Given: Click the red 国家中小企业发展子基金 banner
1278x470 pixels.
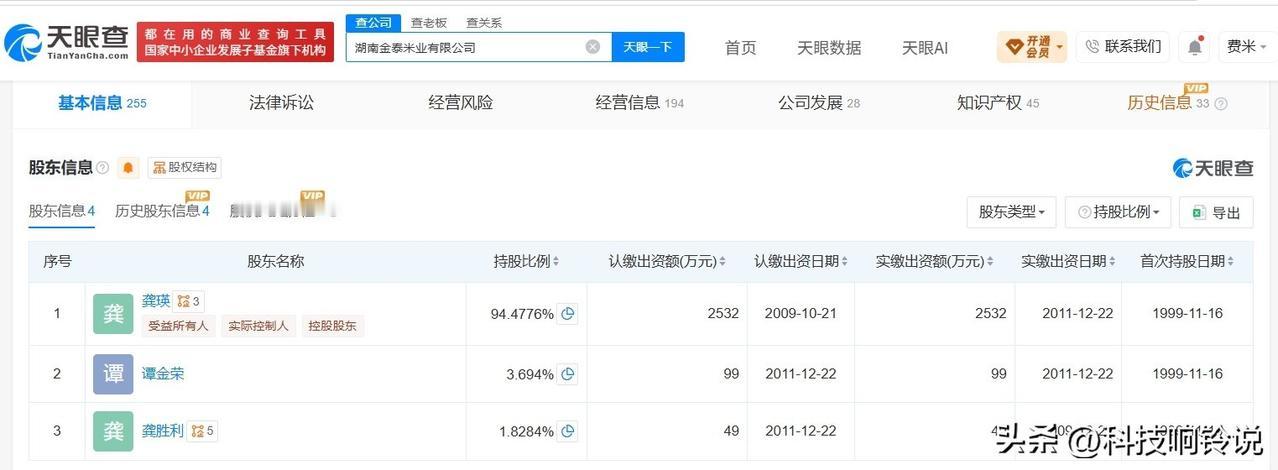Looking at the screenshot, I should (235, 42).
